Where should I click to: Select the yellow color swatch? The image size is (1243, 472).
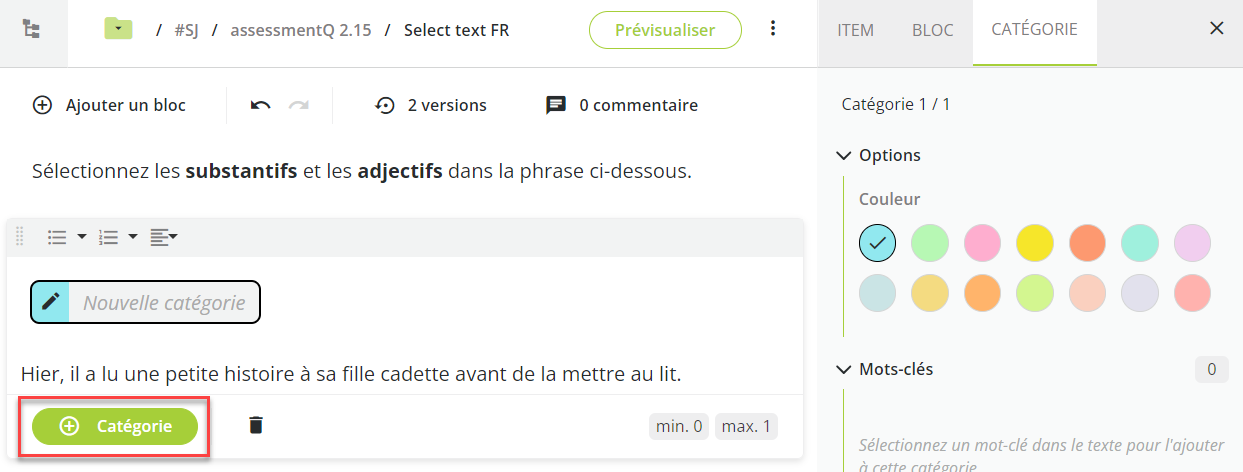(x=1034, y=242)
